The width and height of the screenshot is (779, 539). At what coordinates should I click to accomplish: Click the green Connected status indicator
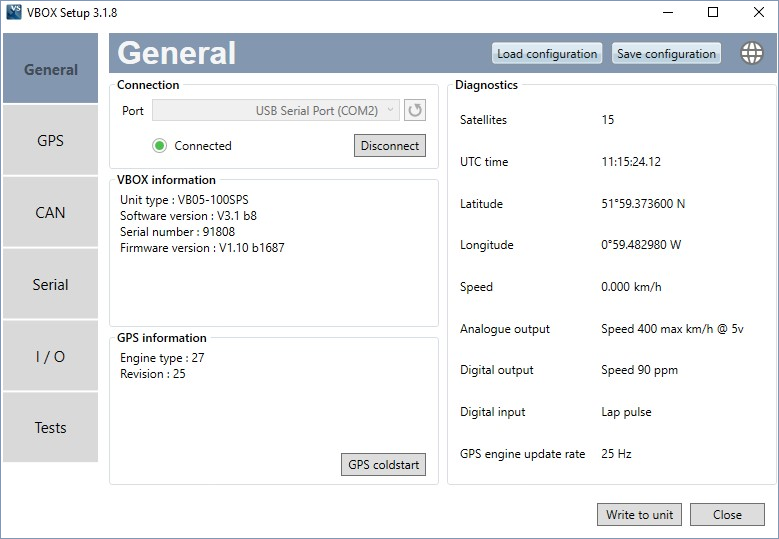coord(159,146)
